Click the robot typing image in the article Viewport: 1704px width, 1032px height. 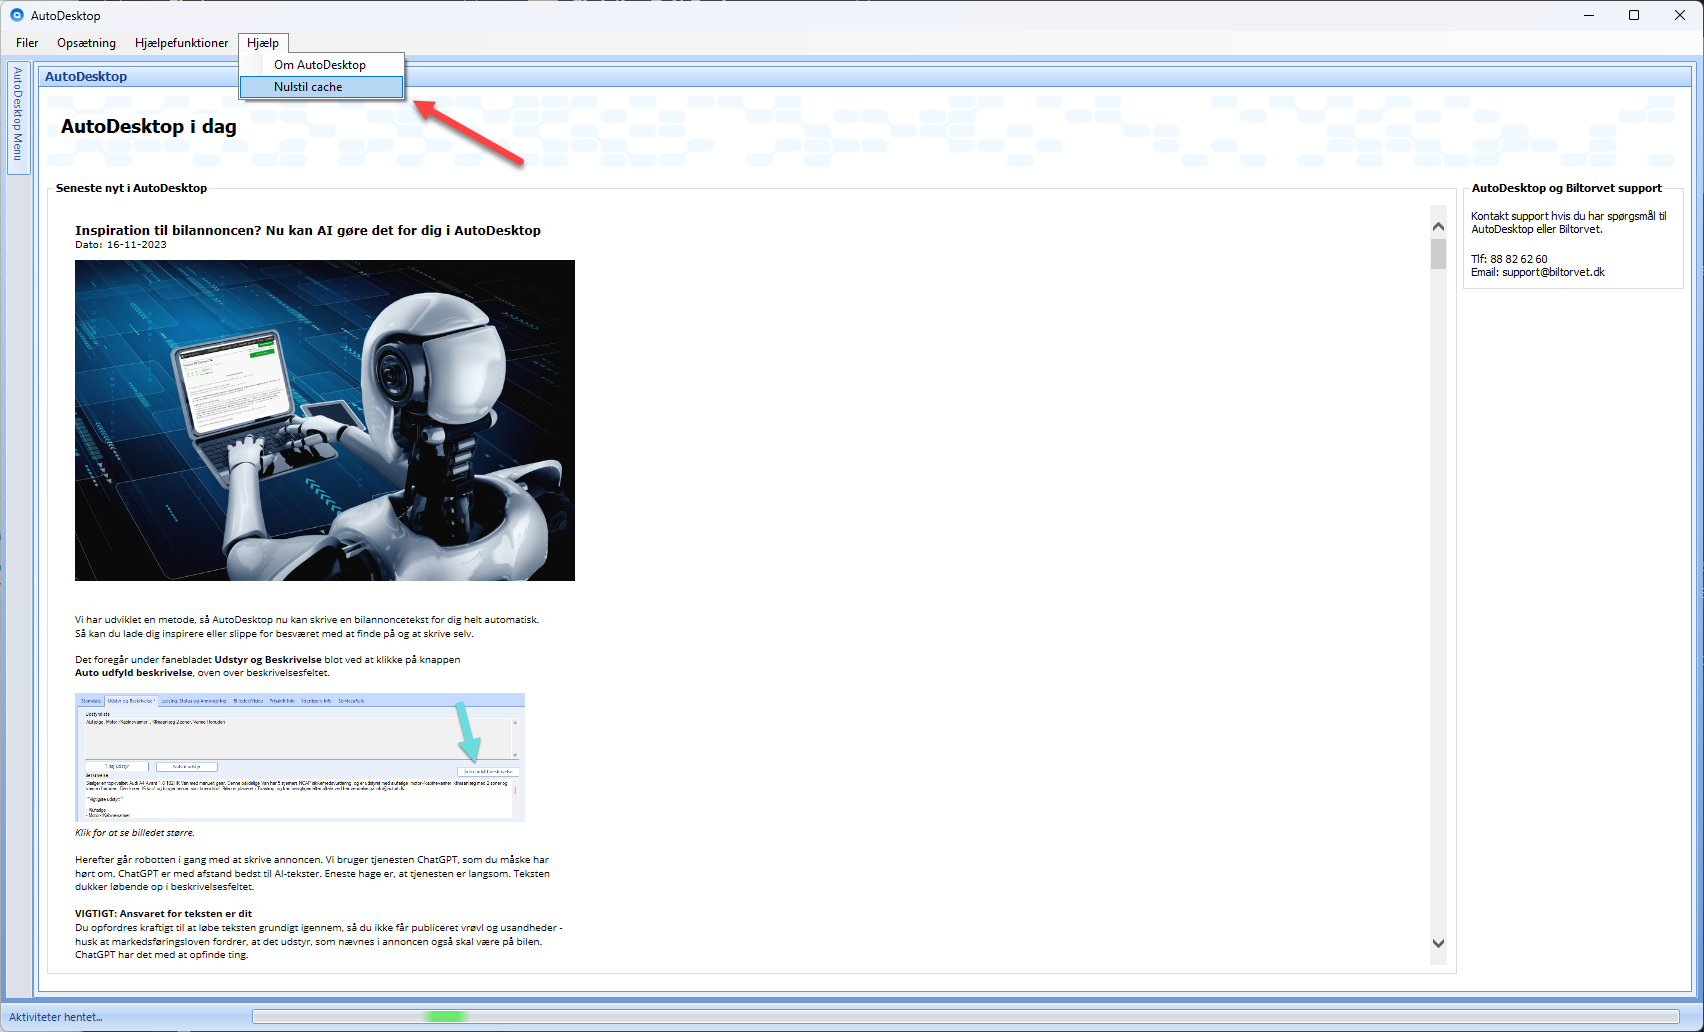point(324,420)
